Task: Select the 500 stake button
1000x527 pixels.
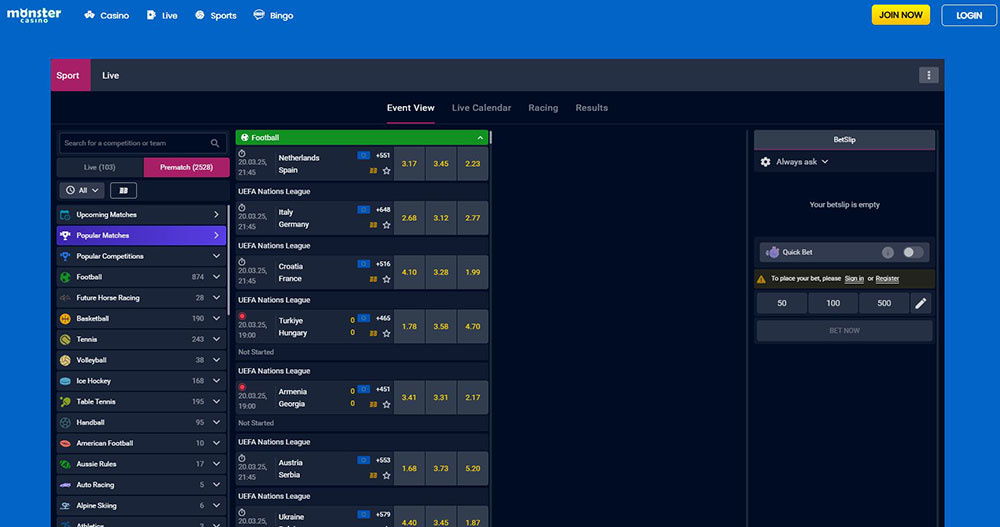Action: (x=884, y=304)
